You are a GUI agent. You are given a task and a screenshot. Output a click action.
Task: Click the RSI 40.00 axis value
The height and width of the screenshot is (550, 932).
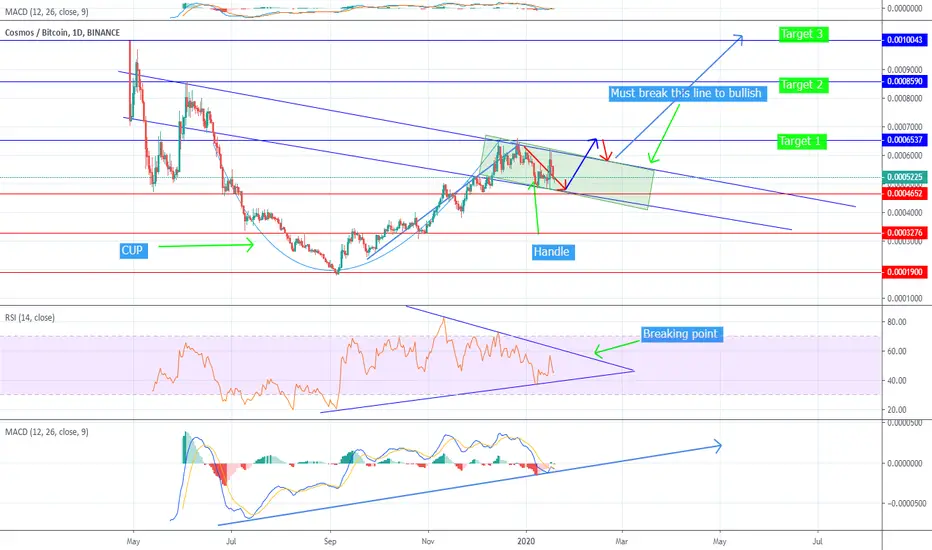tap(897, 381)
